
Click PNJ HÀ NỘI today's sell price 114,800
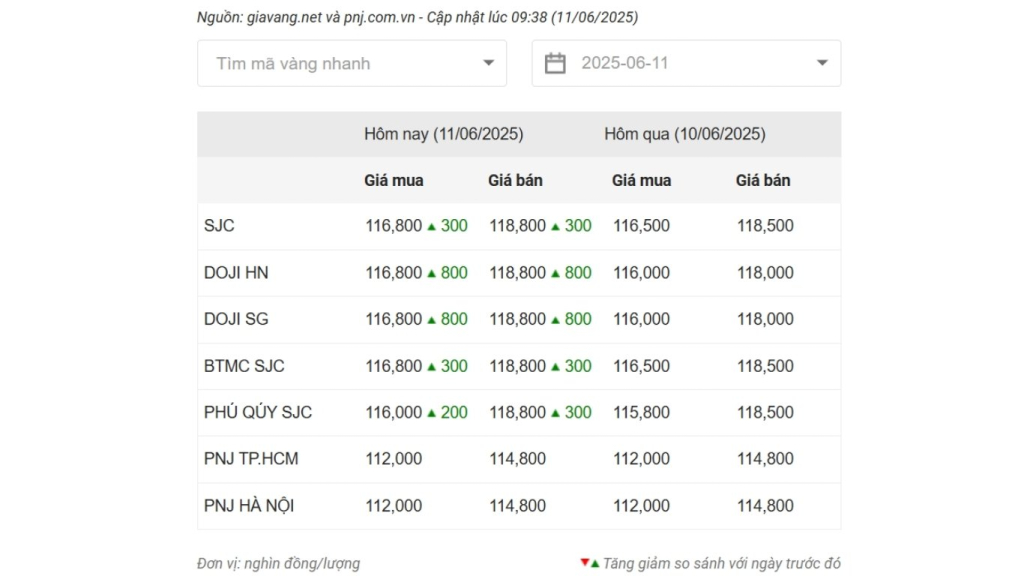[x=518, y=506]
